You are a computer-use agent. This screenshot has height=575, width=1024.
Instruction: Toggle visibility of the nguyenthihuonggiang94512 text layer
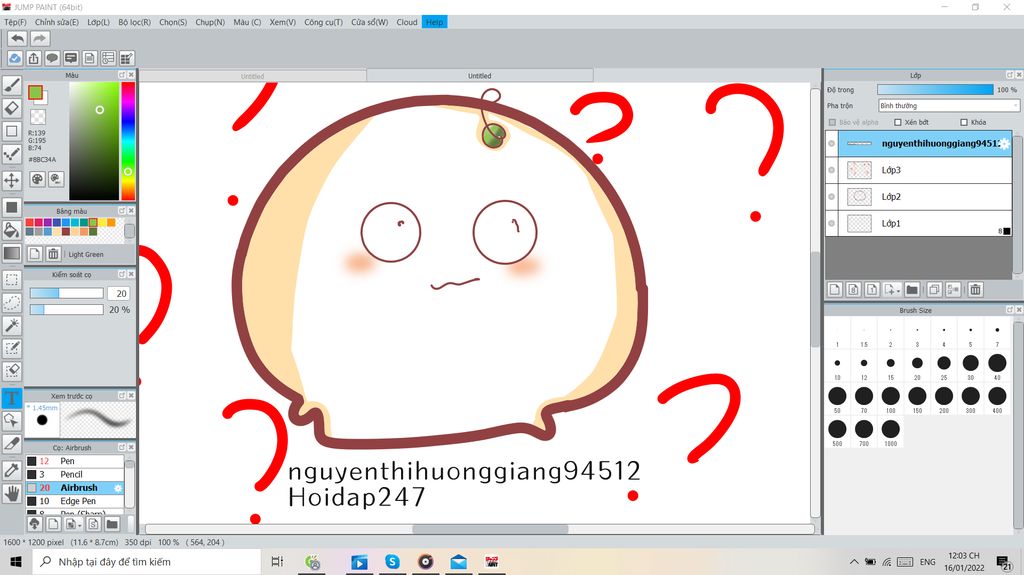point(831,143)
